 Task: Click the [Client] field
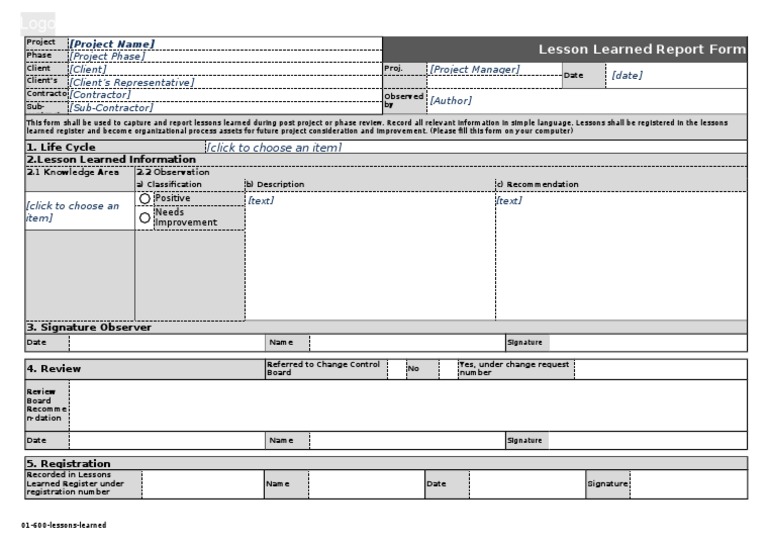click(225, 69)
